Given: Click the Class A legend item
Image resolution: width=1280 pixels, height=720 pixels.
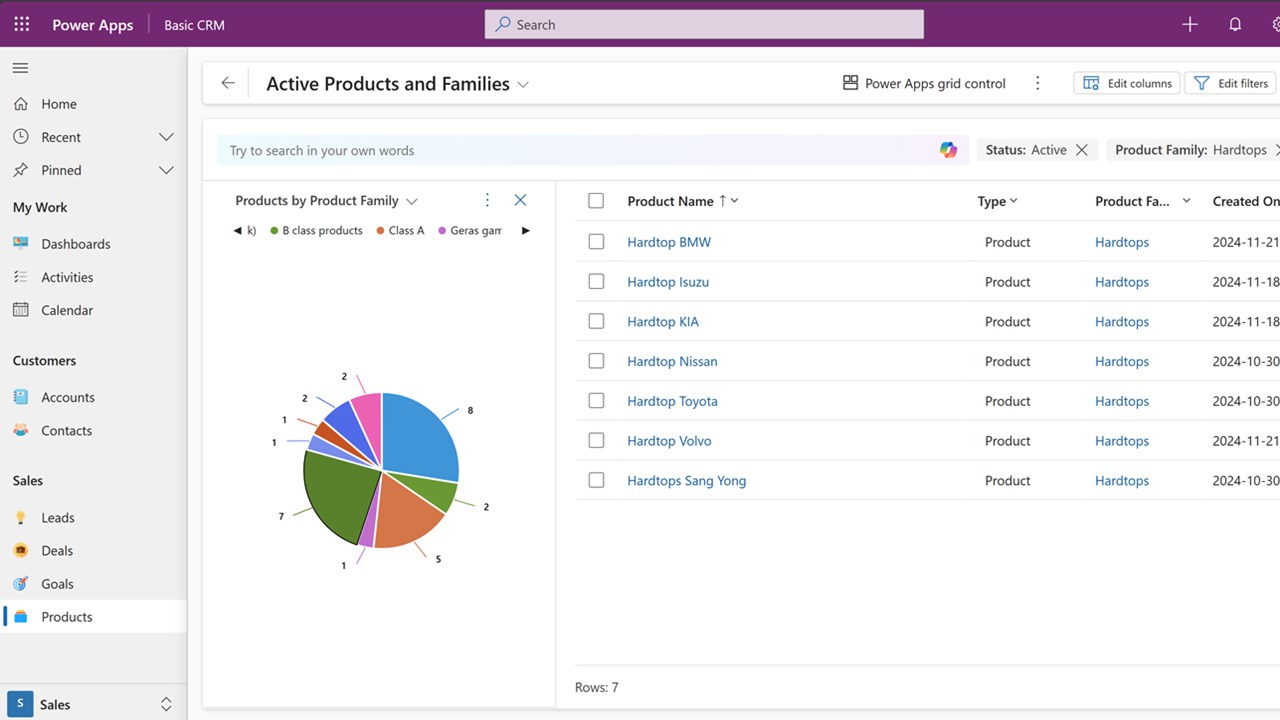Looking at the screenshot, I should pyautogui.click(x=400, y=230).
